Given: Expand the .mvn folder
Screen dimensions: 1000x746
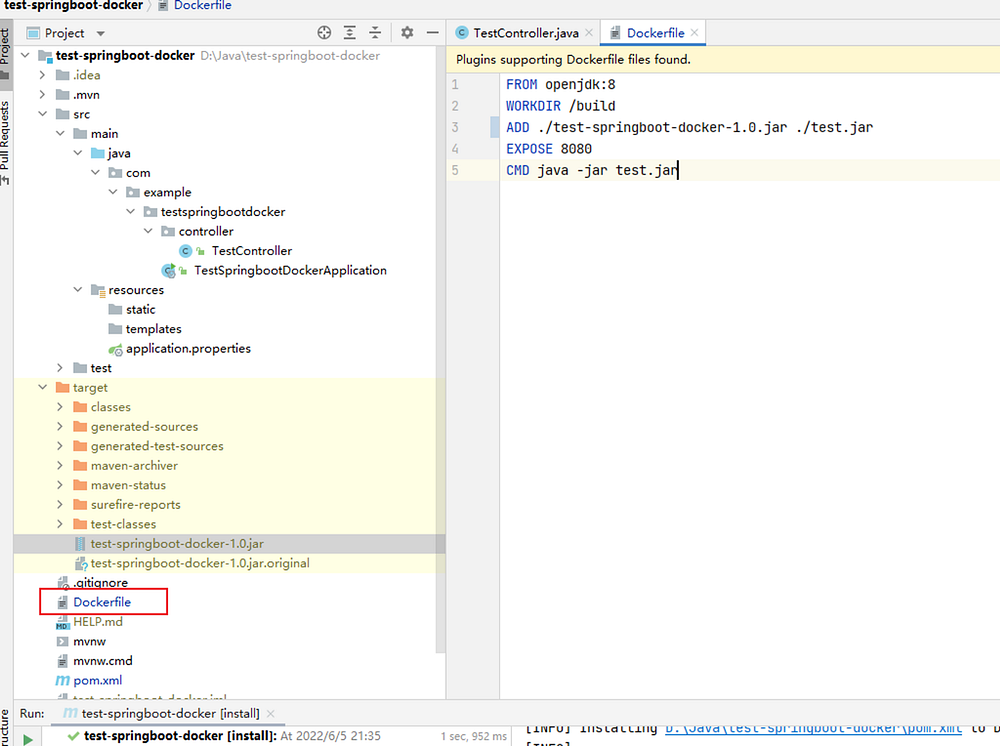Looking at the screenshot, I should tap(42, 94).
